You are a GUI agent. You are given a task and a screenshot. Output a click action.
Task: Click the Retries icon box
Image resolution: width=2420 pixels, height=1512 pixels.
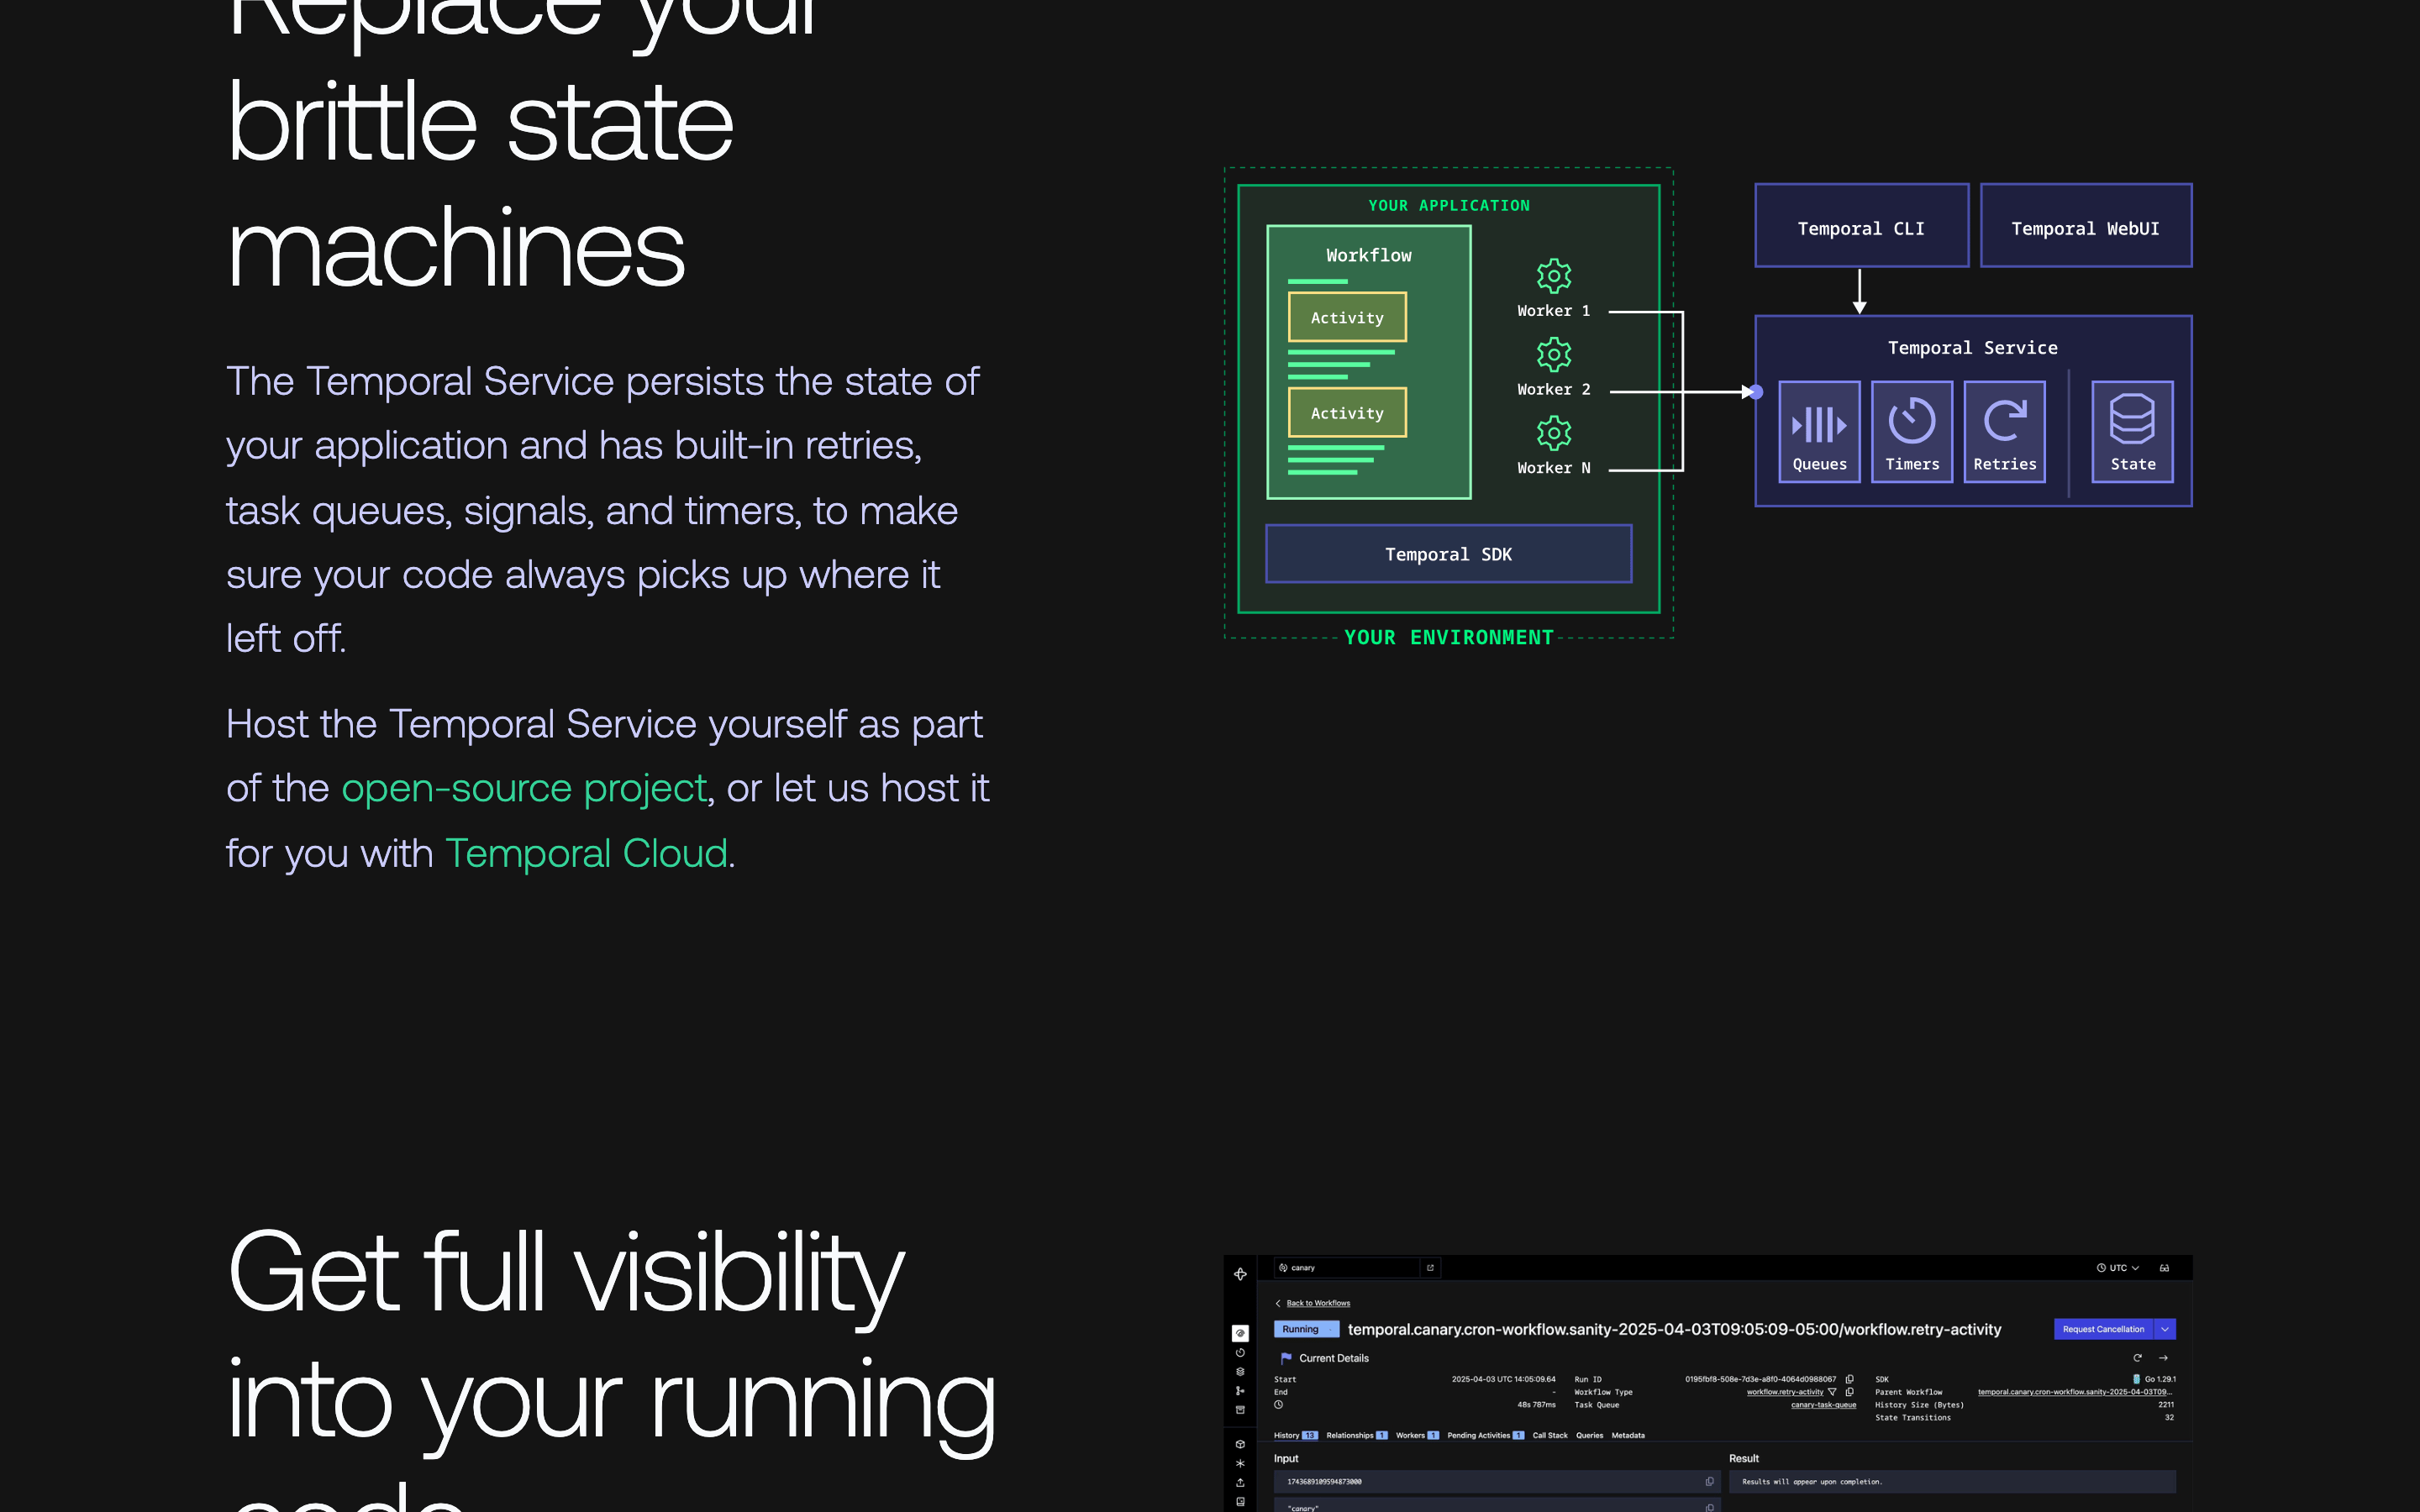(2004, 432)
